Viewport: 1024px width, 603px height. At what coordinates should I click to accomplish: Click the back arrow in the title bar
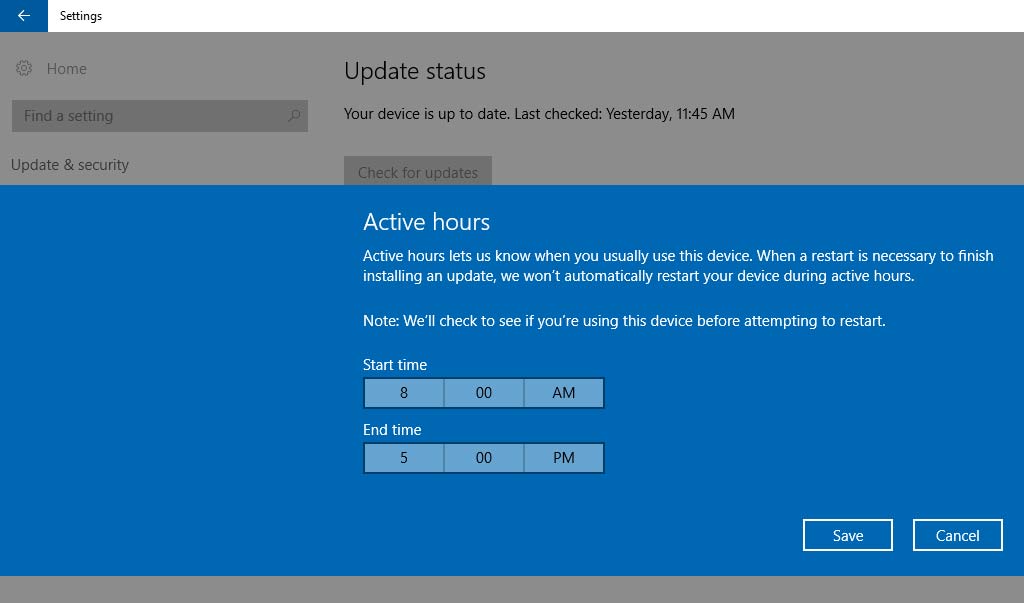[x=23, y=16]
